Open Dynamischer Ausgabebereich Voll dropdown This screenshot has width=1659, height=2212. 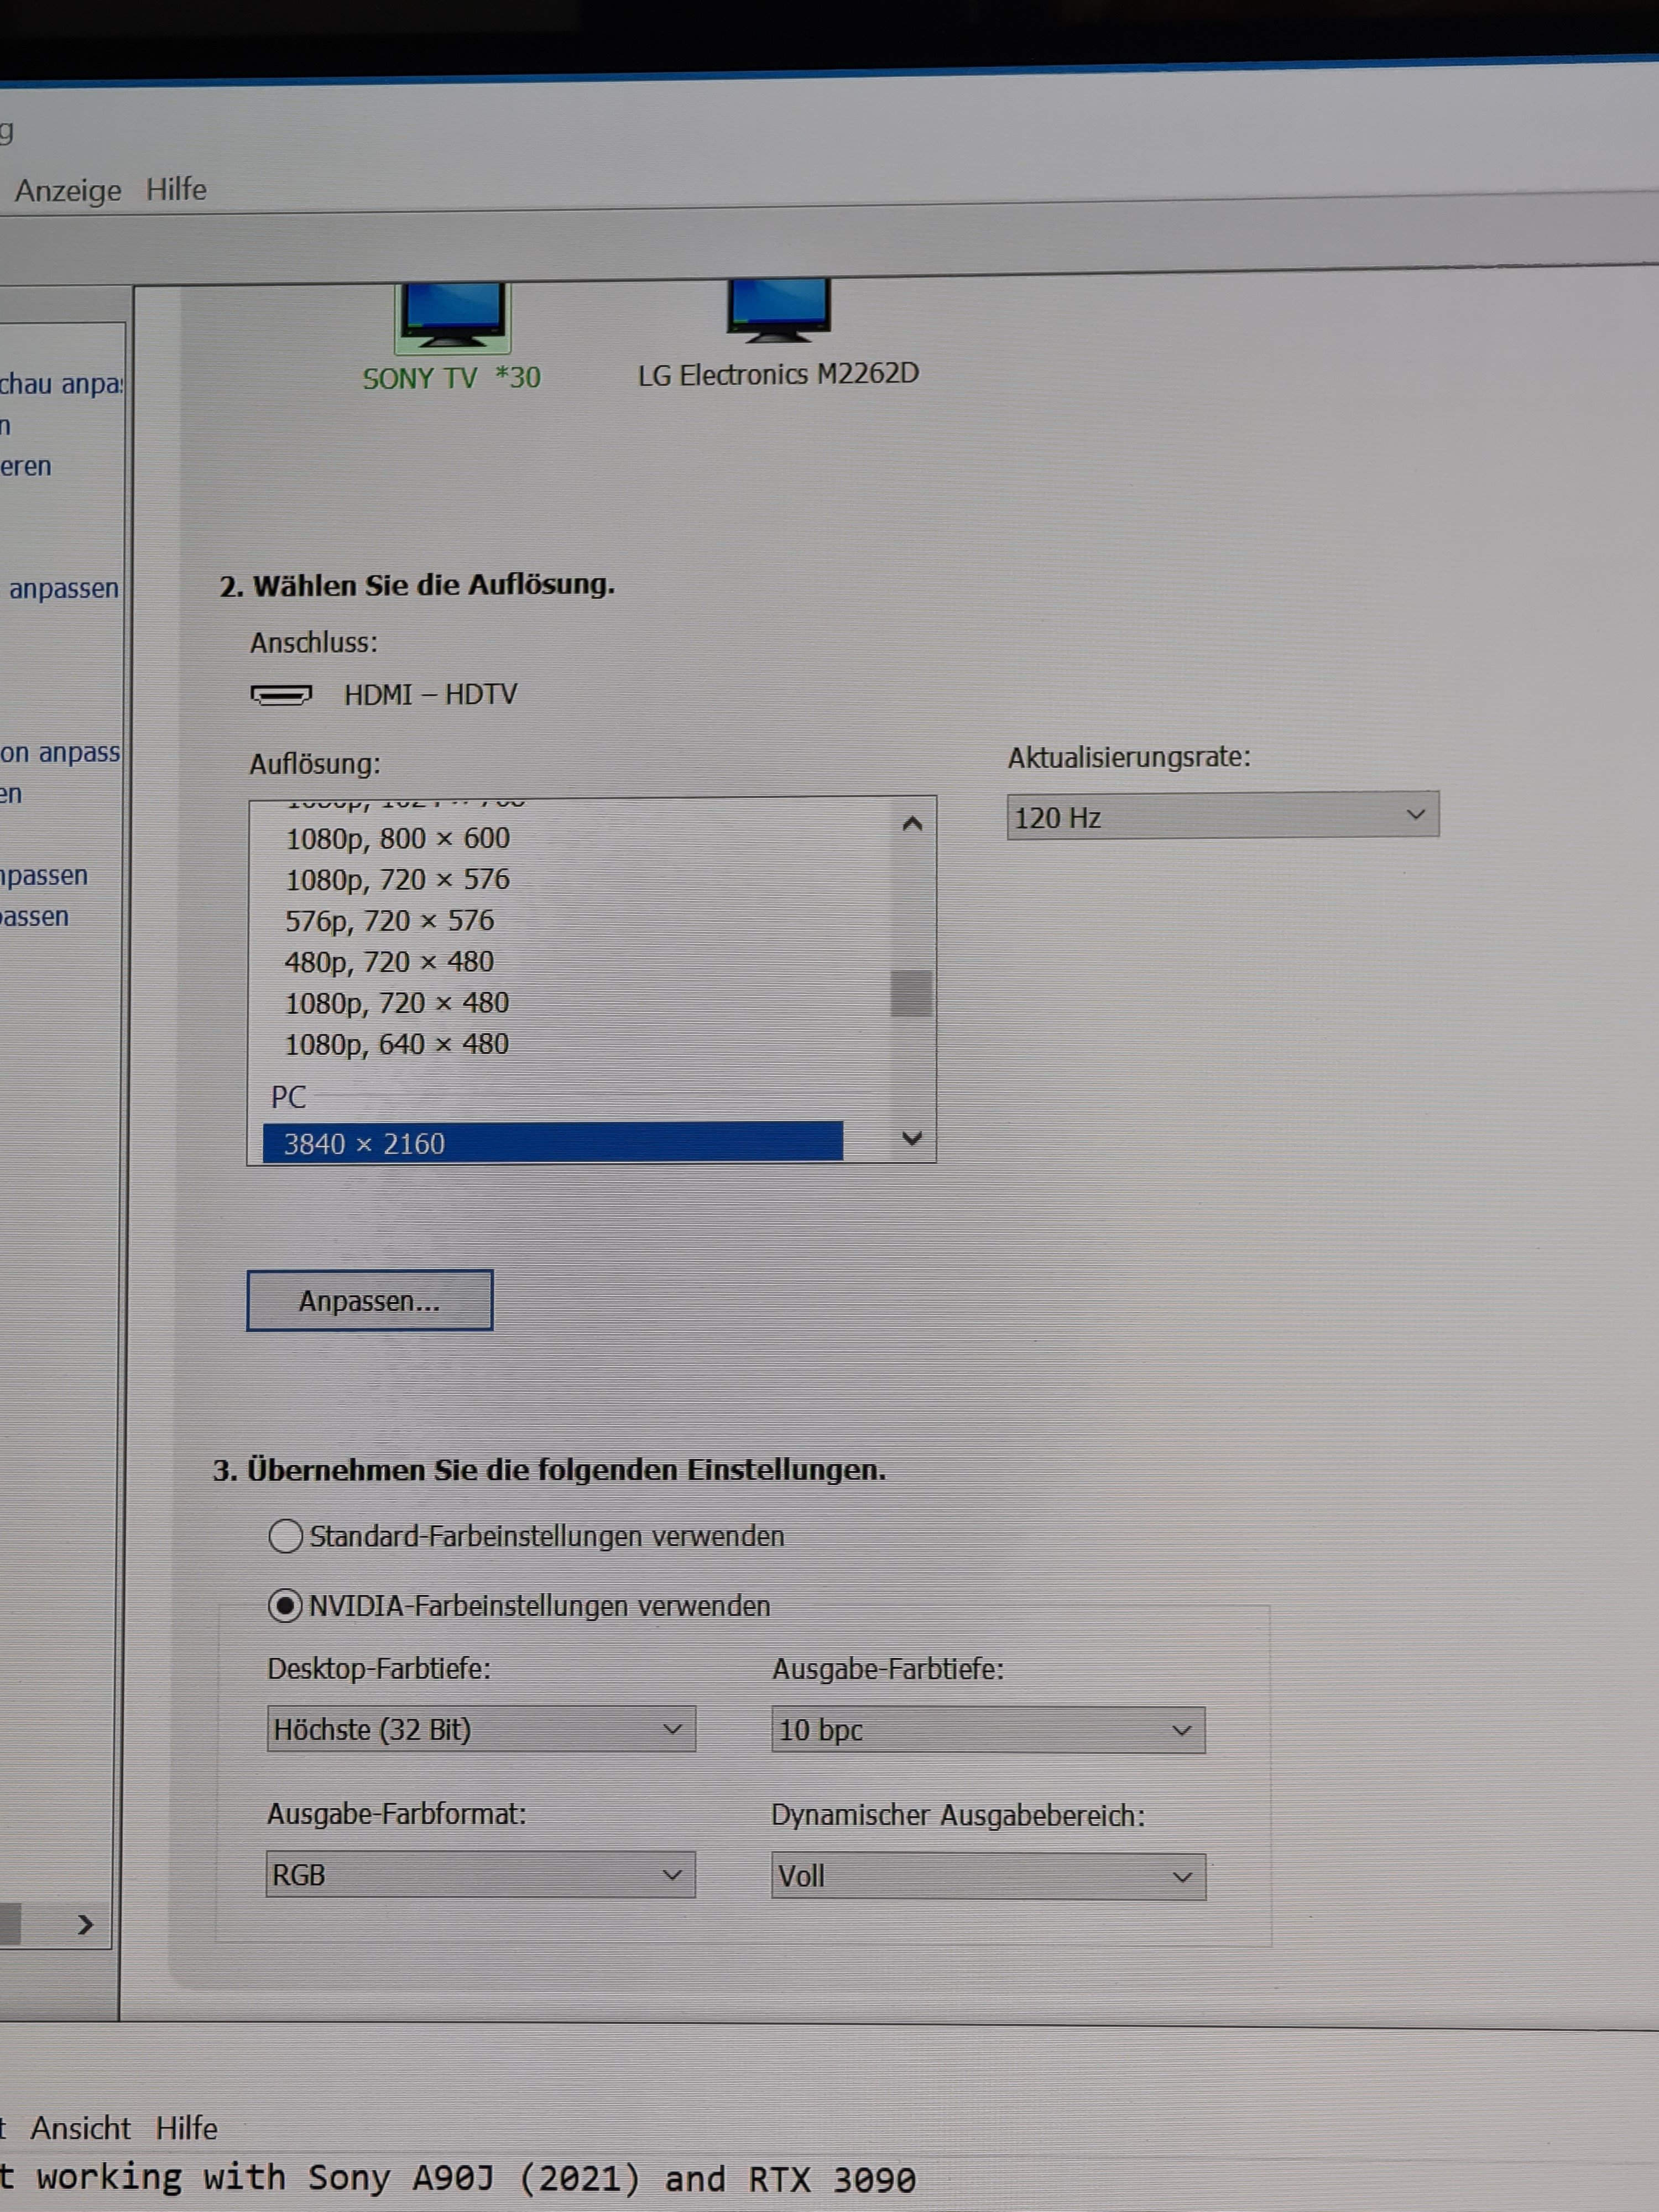coord(987,1876)
